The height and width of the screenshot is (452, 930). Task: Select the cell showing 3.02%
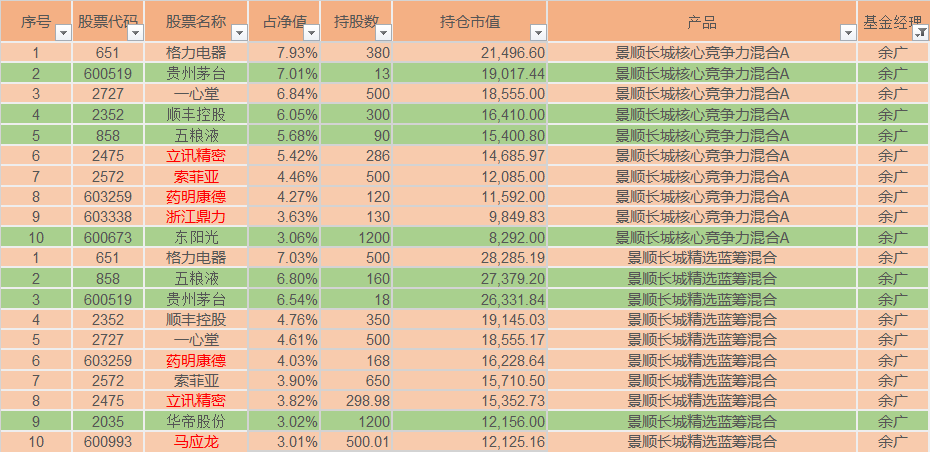(284, 421)
